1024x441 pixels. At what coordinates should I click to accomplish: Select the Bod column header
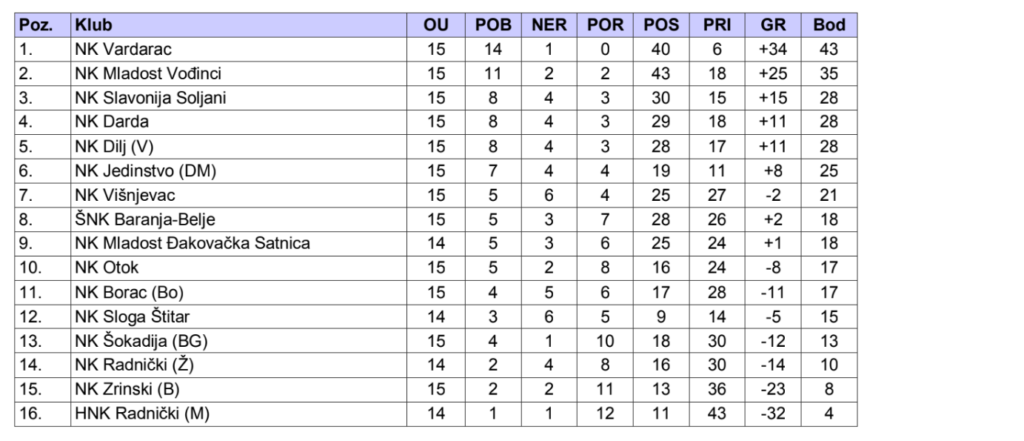coord(830,25)
